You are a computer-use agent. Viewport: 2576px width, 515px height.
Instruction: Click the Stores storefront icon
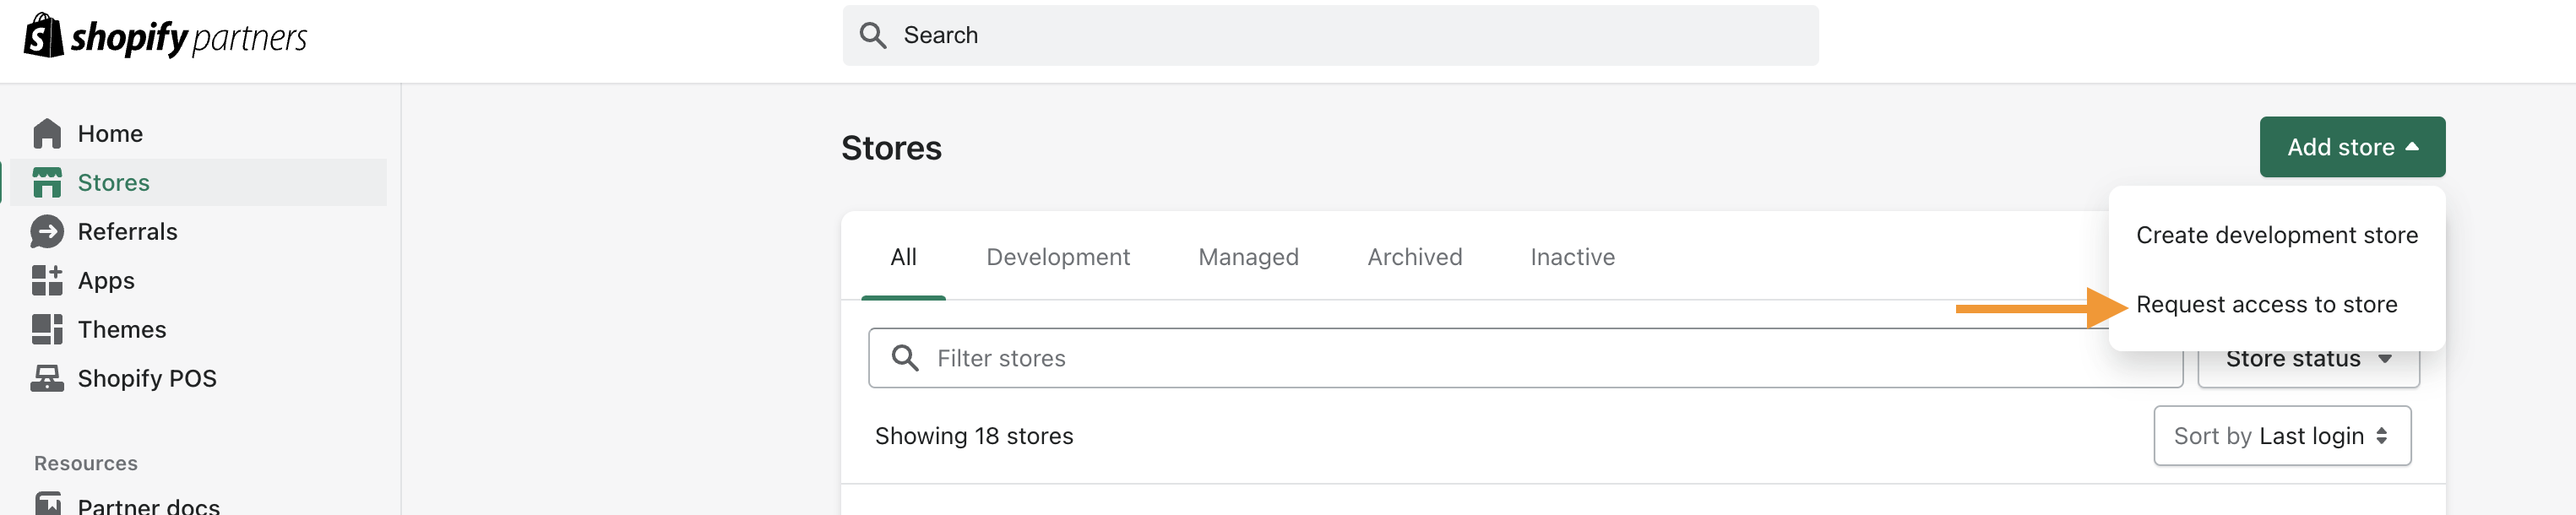click(x=47, y=183)
